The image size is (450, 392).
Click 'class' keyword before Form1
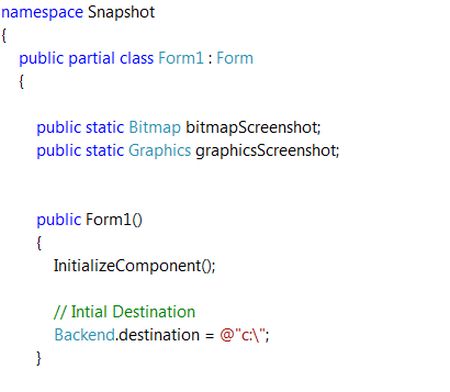tap(137, 58)
